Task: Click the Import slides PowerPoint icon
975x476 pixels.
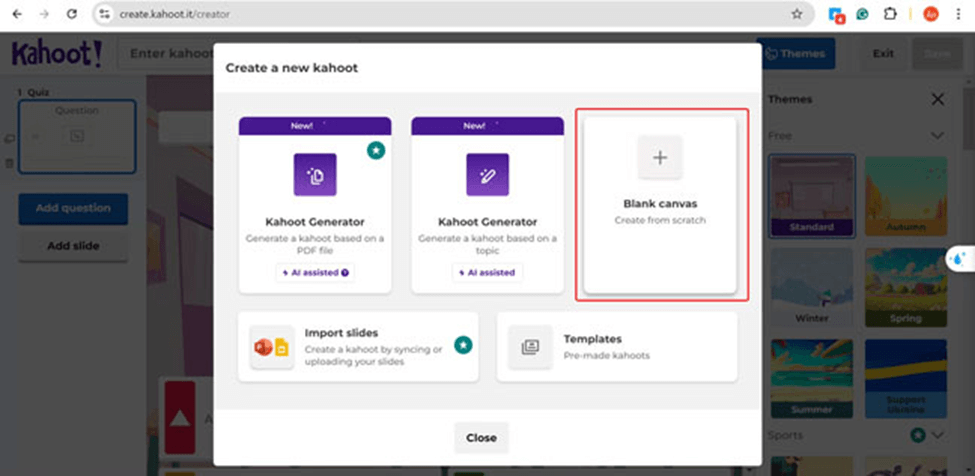Action: coord(263,347)
